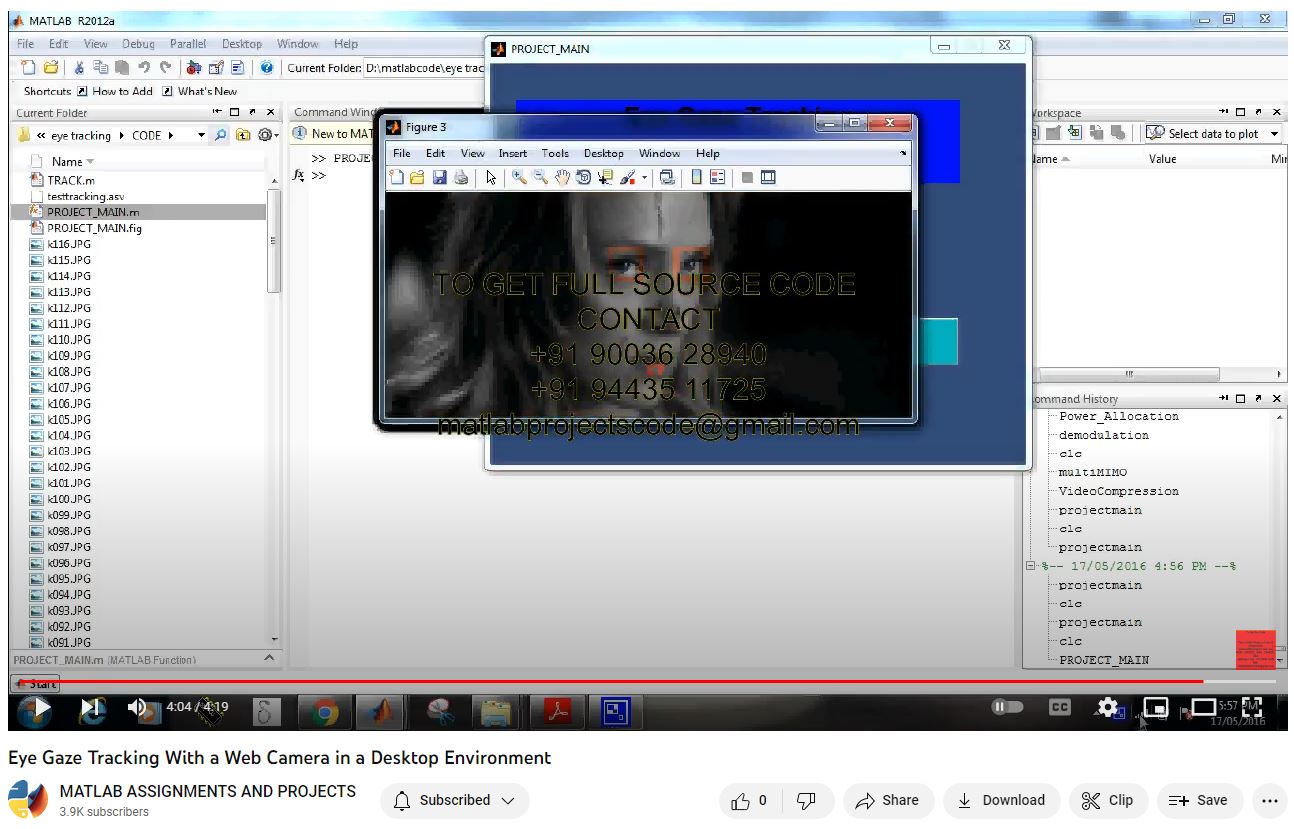Click New Figure icon in Figure 3 toolbar
The image size is (1294, 829).
397,178
